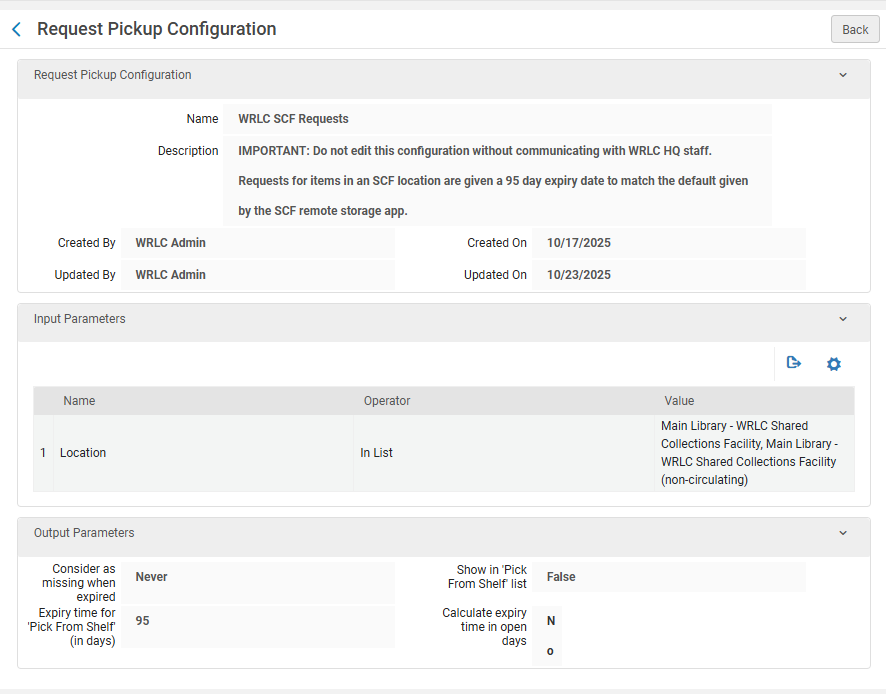Click the expiry time value 95
Viewport: 886px width, 694px height.
(143, 621)
